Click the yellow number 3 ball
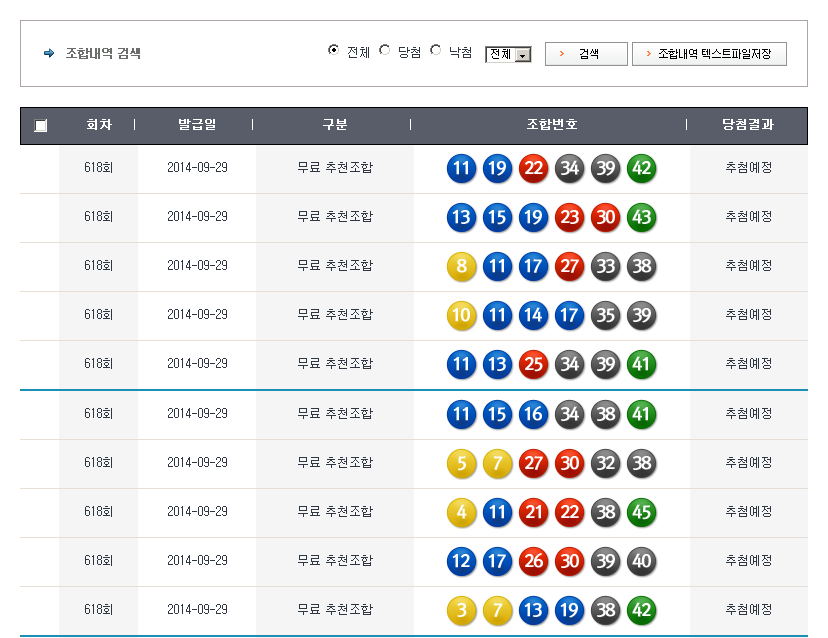The height and width of the screenshot is (638, 828). coord(461,609)
